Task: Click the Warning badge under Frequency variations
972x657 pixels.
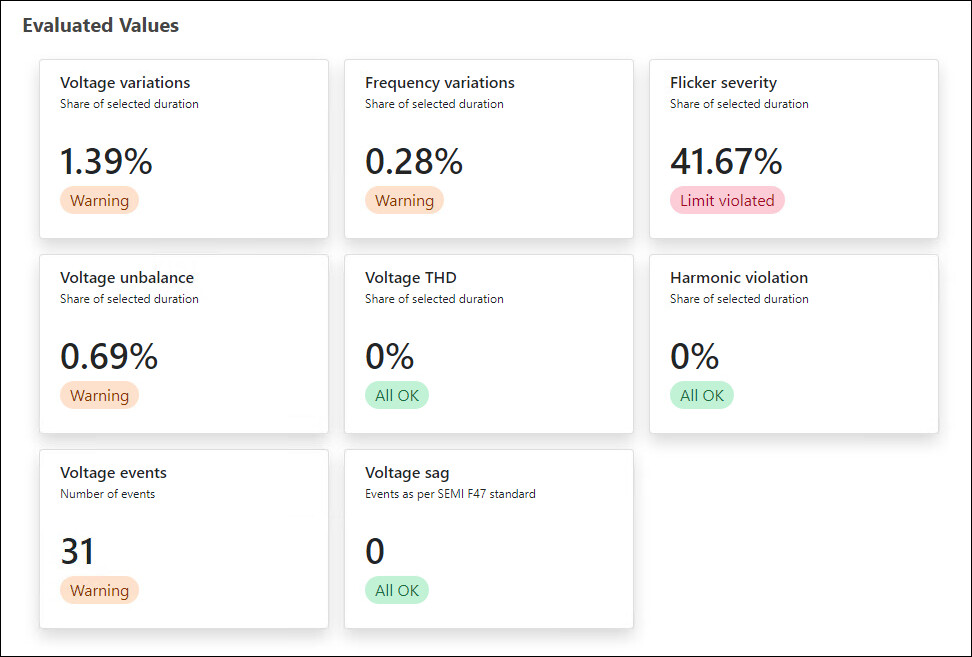Action: click(x=404, y=200)
